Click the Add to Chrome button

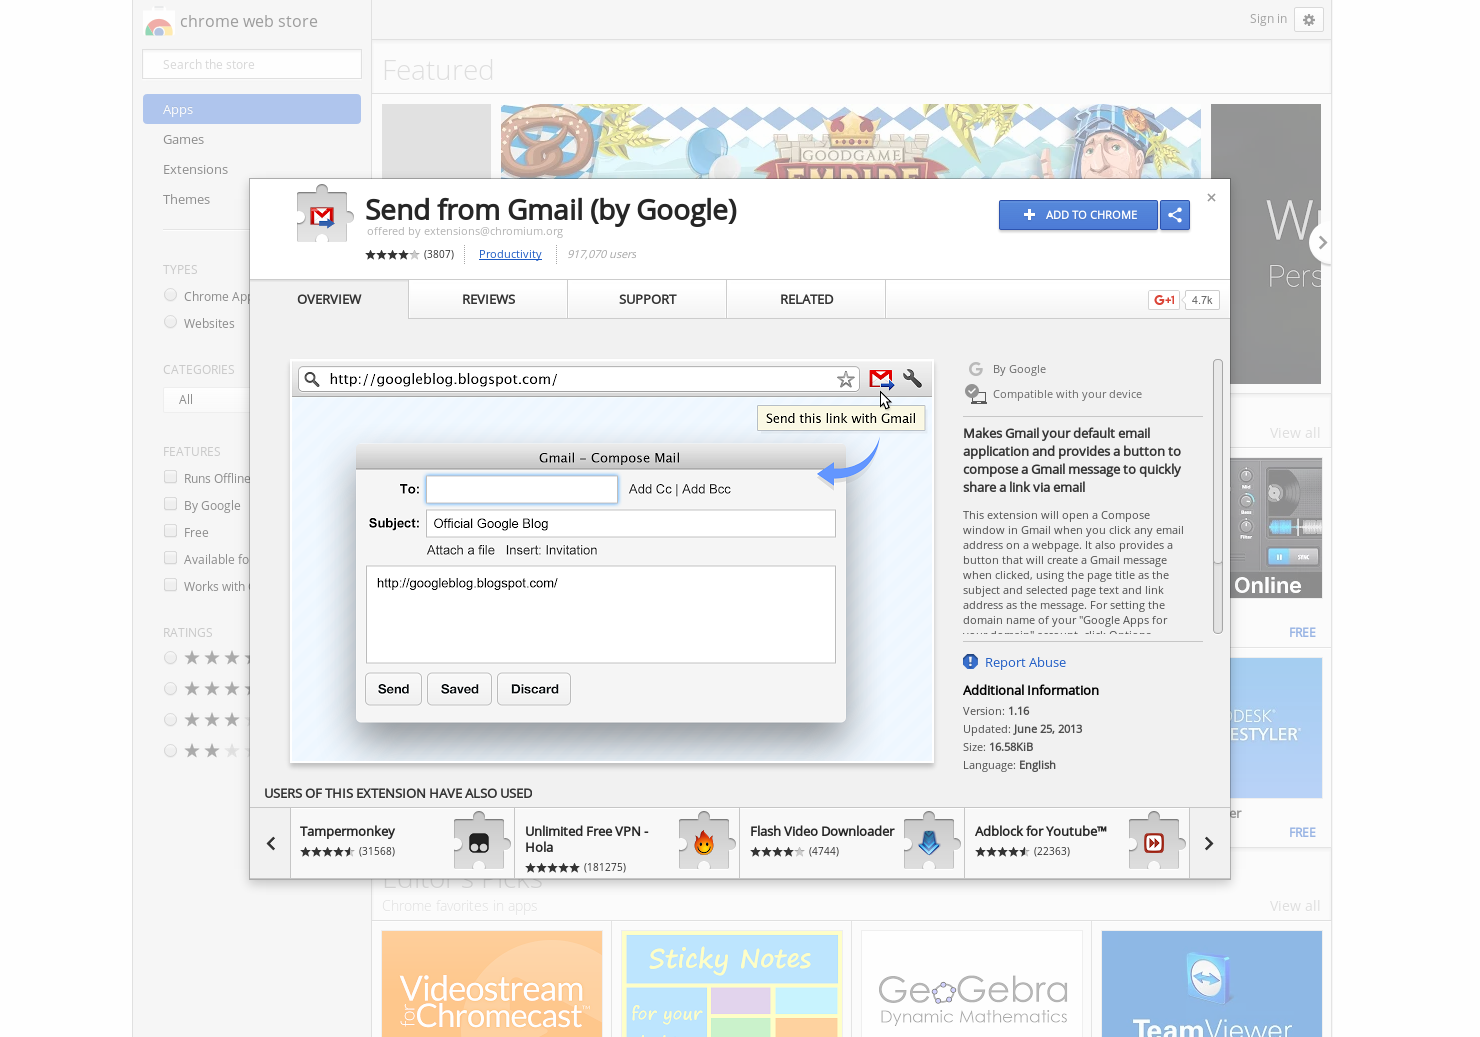pyautogui.click(x=1078, y=215)
